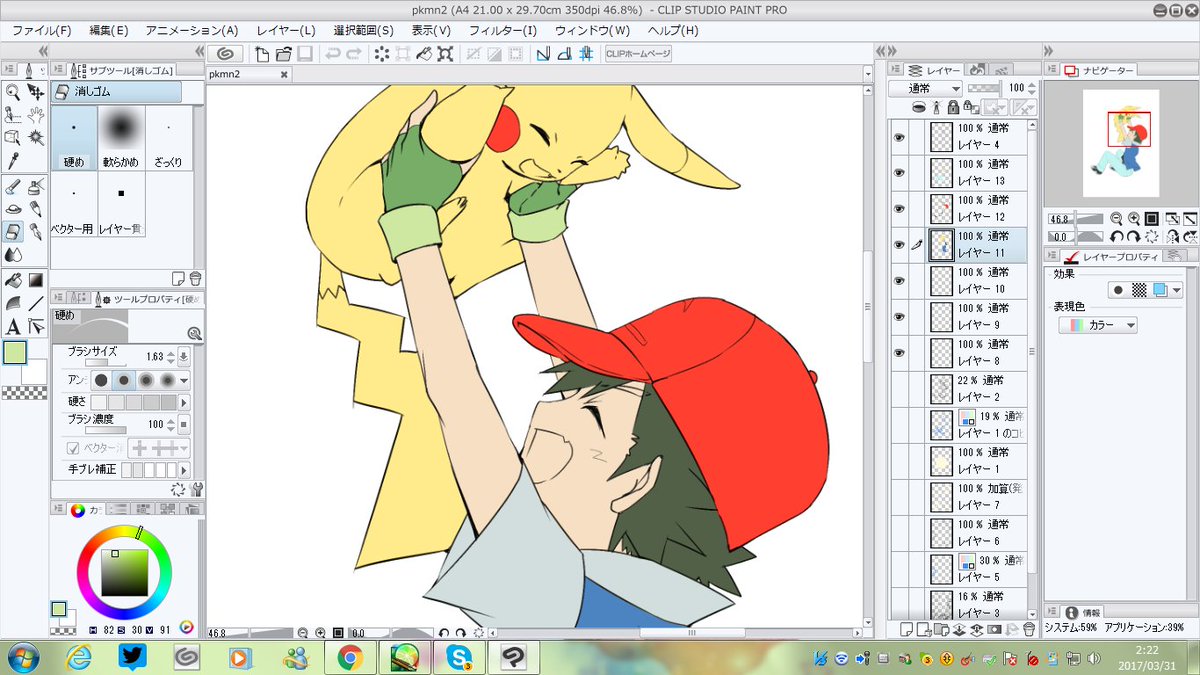Select the Hand pan tool
The width and height of the screenshot is (1200, 675).
coord(36,115)
